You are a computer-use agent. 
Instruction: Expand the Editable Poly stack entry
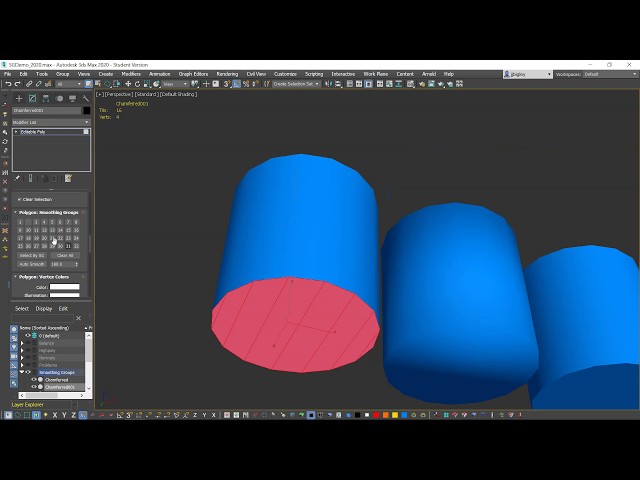coord(16,132)
